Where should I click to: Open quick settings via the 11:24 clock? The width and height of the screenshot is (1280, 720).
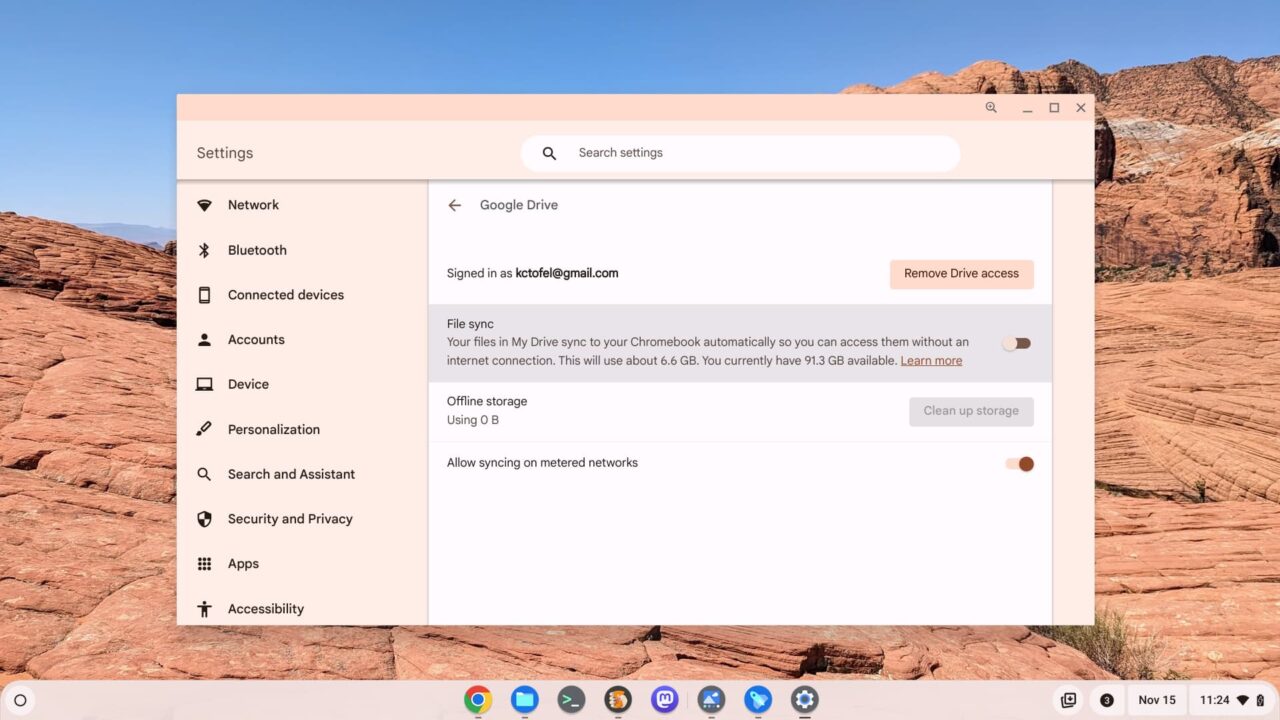1232,700
